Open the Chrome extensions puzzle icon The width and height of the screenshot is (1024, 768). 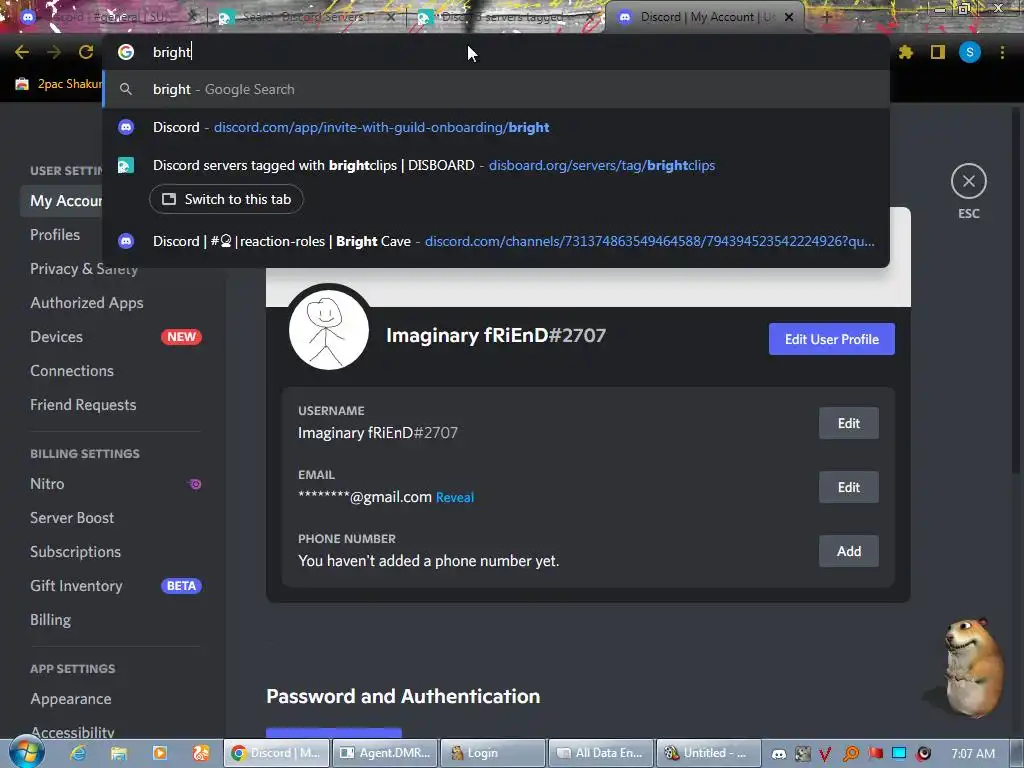905,52
